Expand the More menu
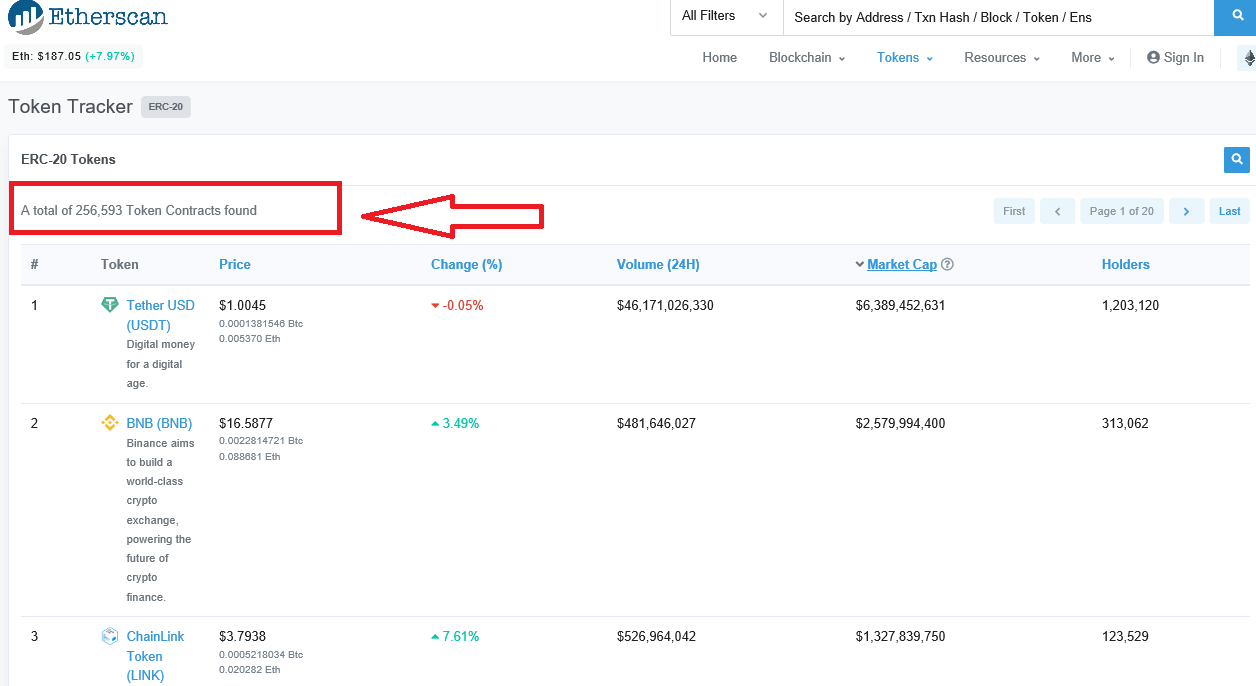1256x686 pixels. [x=1093, y=58]
